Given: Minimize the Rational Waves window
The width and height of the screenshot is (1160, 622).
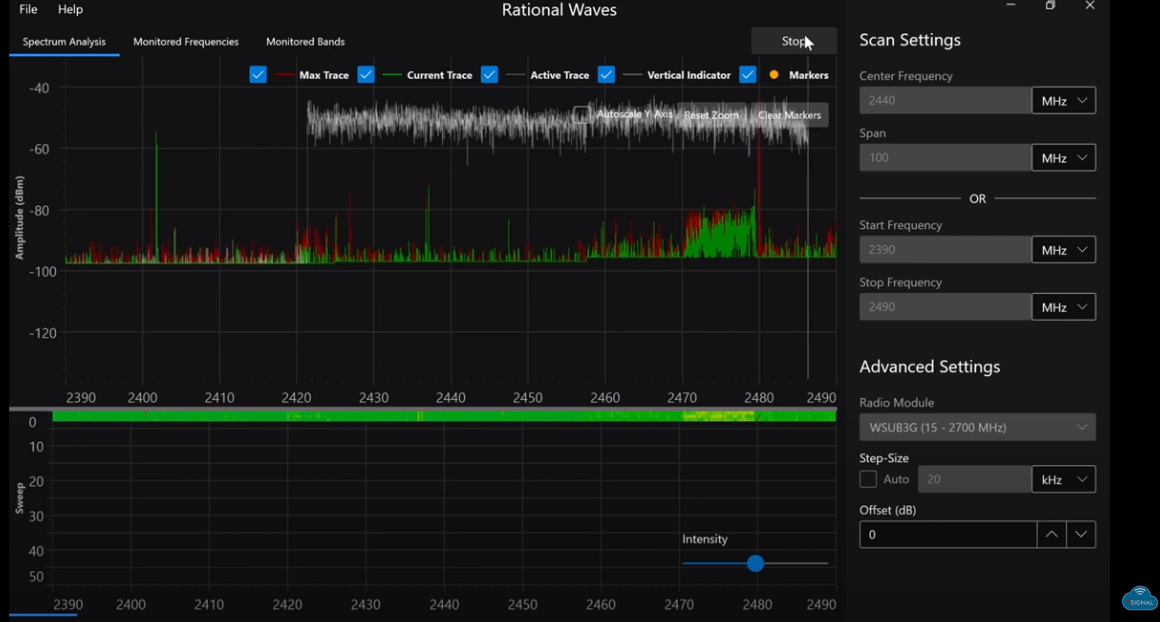Looking at the screenshot, I should (x=1011, y=6).
